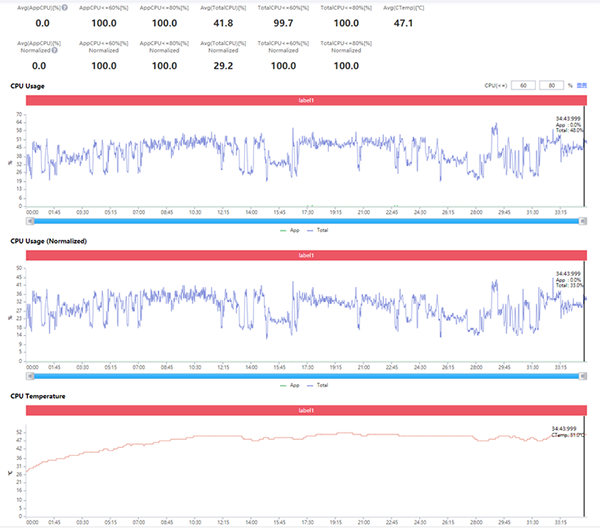
Task: Click the CPU threshold field showing 80
Action: click(x=552, y=86)
